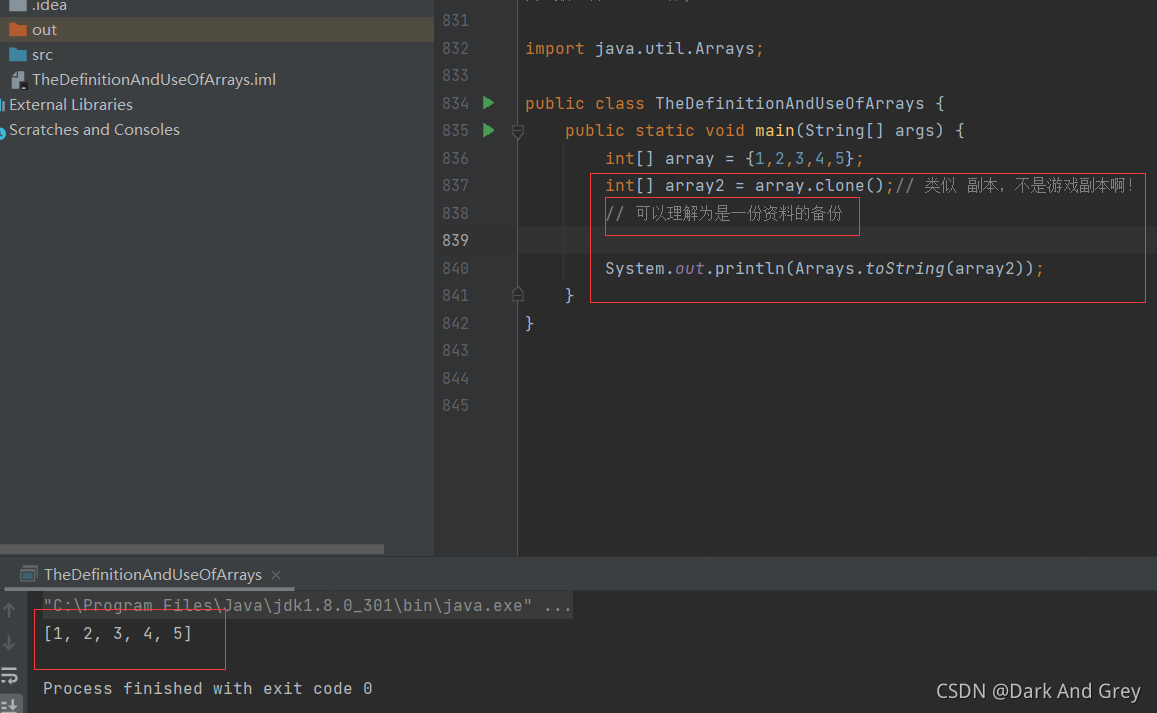
Task: Click the down stack trace arrow
Action: 10,643
